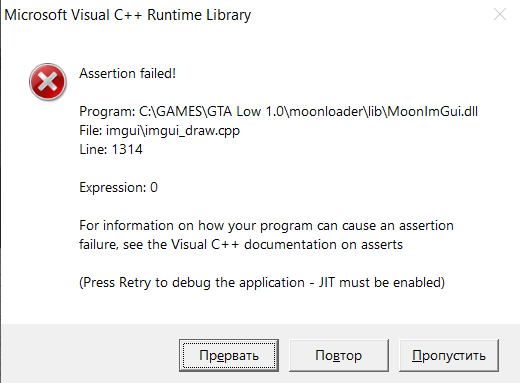Viewport: 520px width, 383px height.
Task: Click the imgui_draw.cpp file line
Action: coord(159,131)
